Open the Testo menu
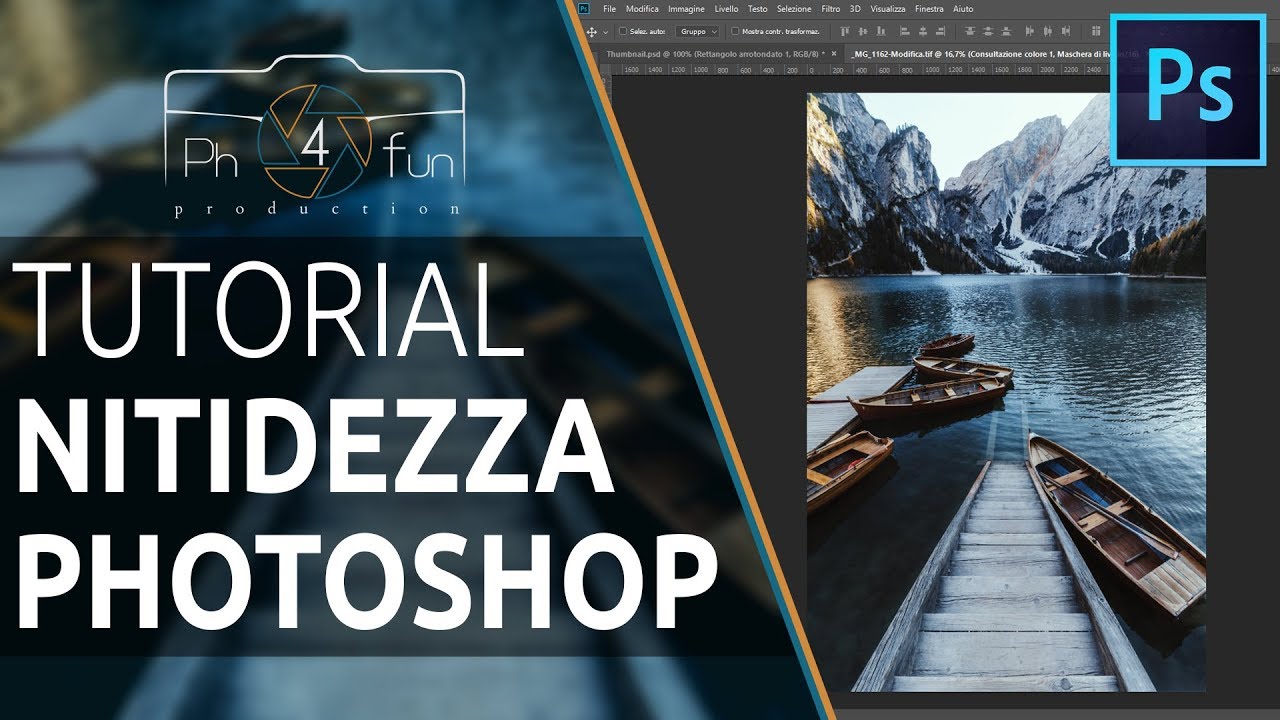This screenshot has width=1280, height=720. [758, 8]
